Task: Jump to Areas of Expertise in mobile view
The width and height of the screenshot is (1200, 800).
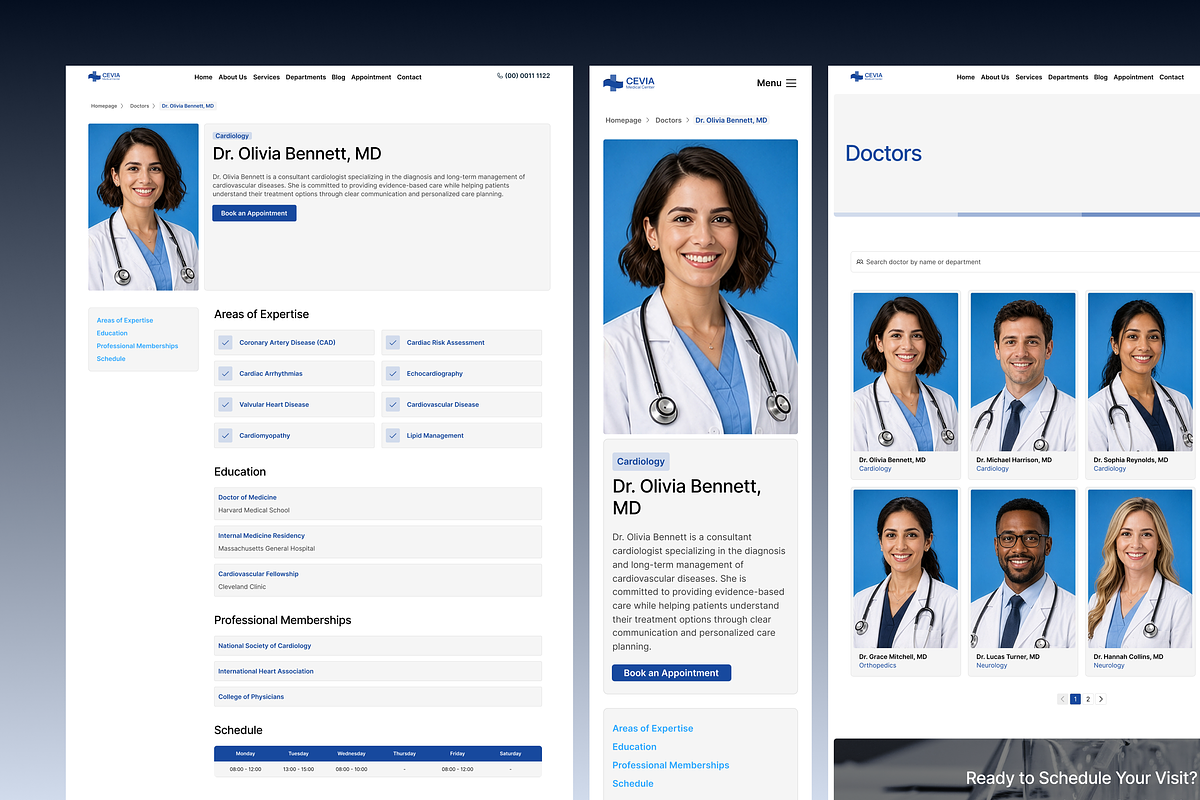Action: pyautogui.click(x=653, y=729)
